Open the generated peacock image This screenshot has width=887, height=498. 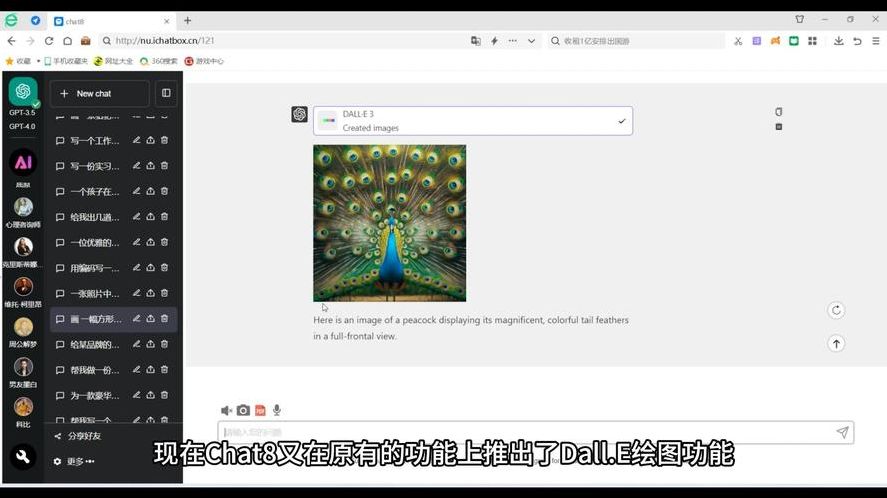pyautogui.click(x=390, y=223)
